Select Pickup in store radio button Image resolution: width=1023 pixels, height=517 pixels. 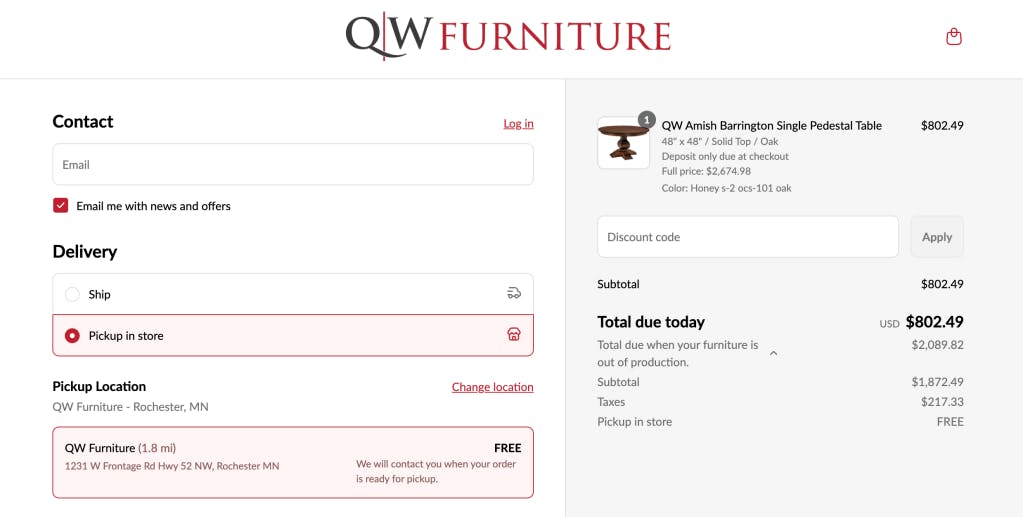click(x=72, y=336)
